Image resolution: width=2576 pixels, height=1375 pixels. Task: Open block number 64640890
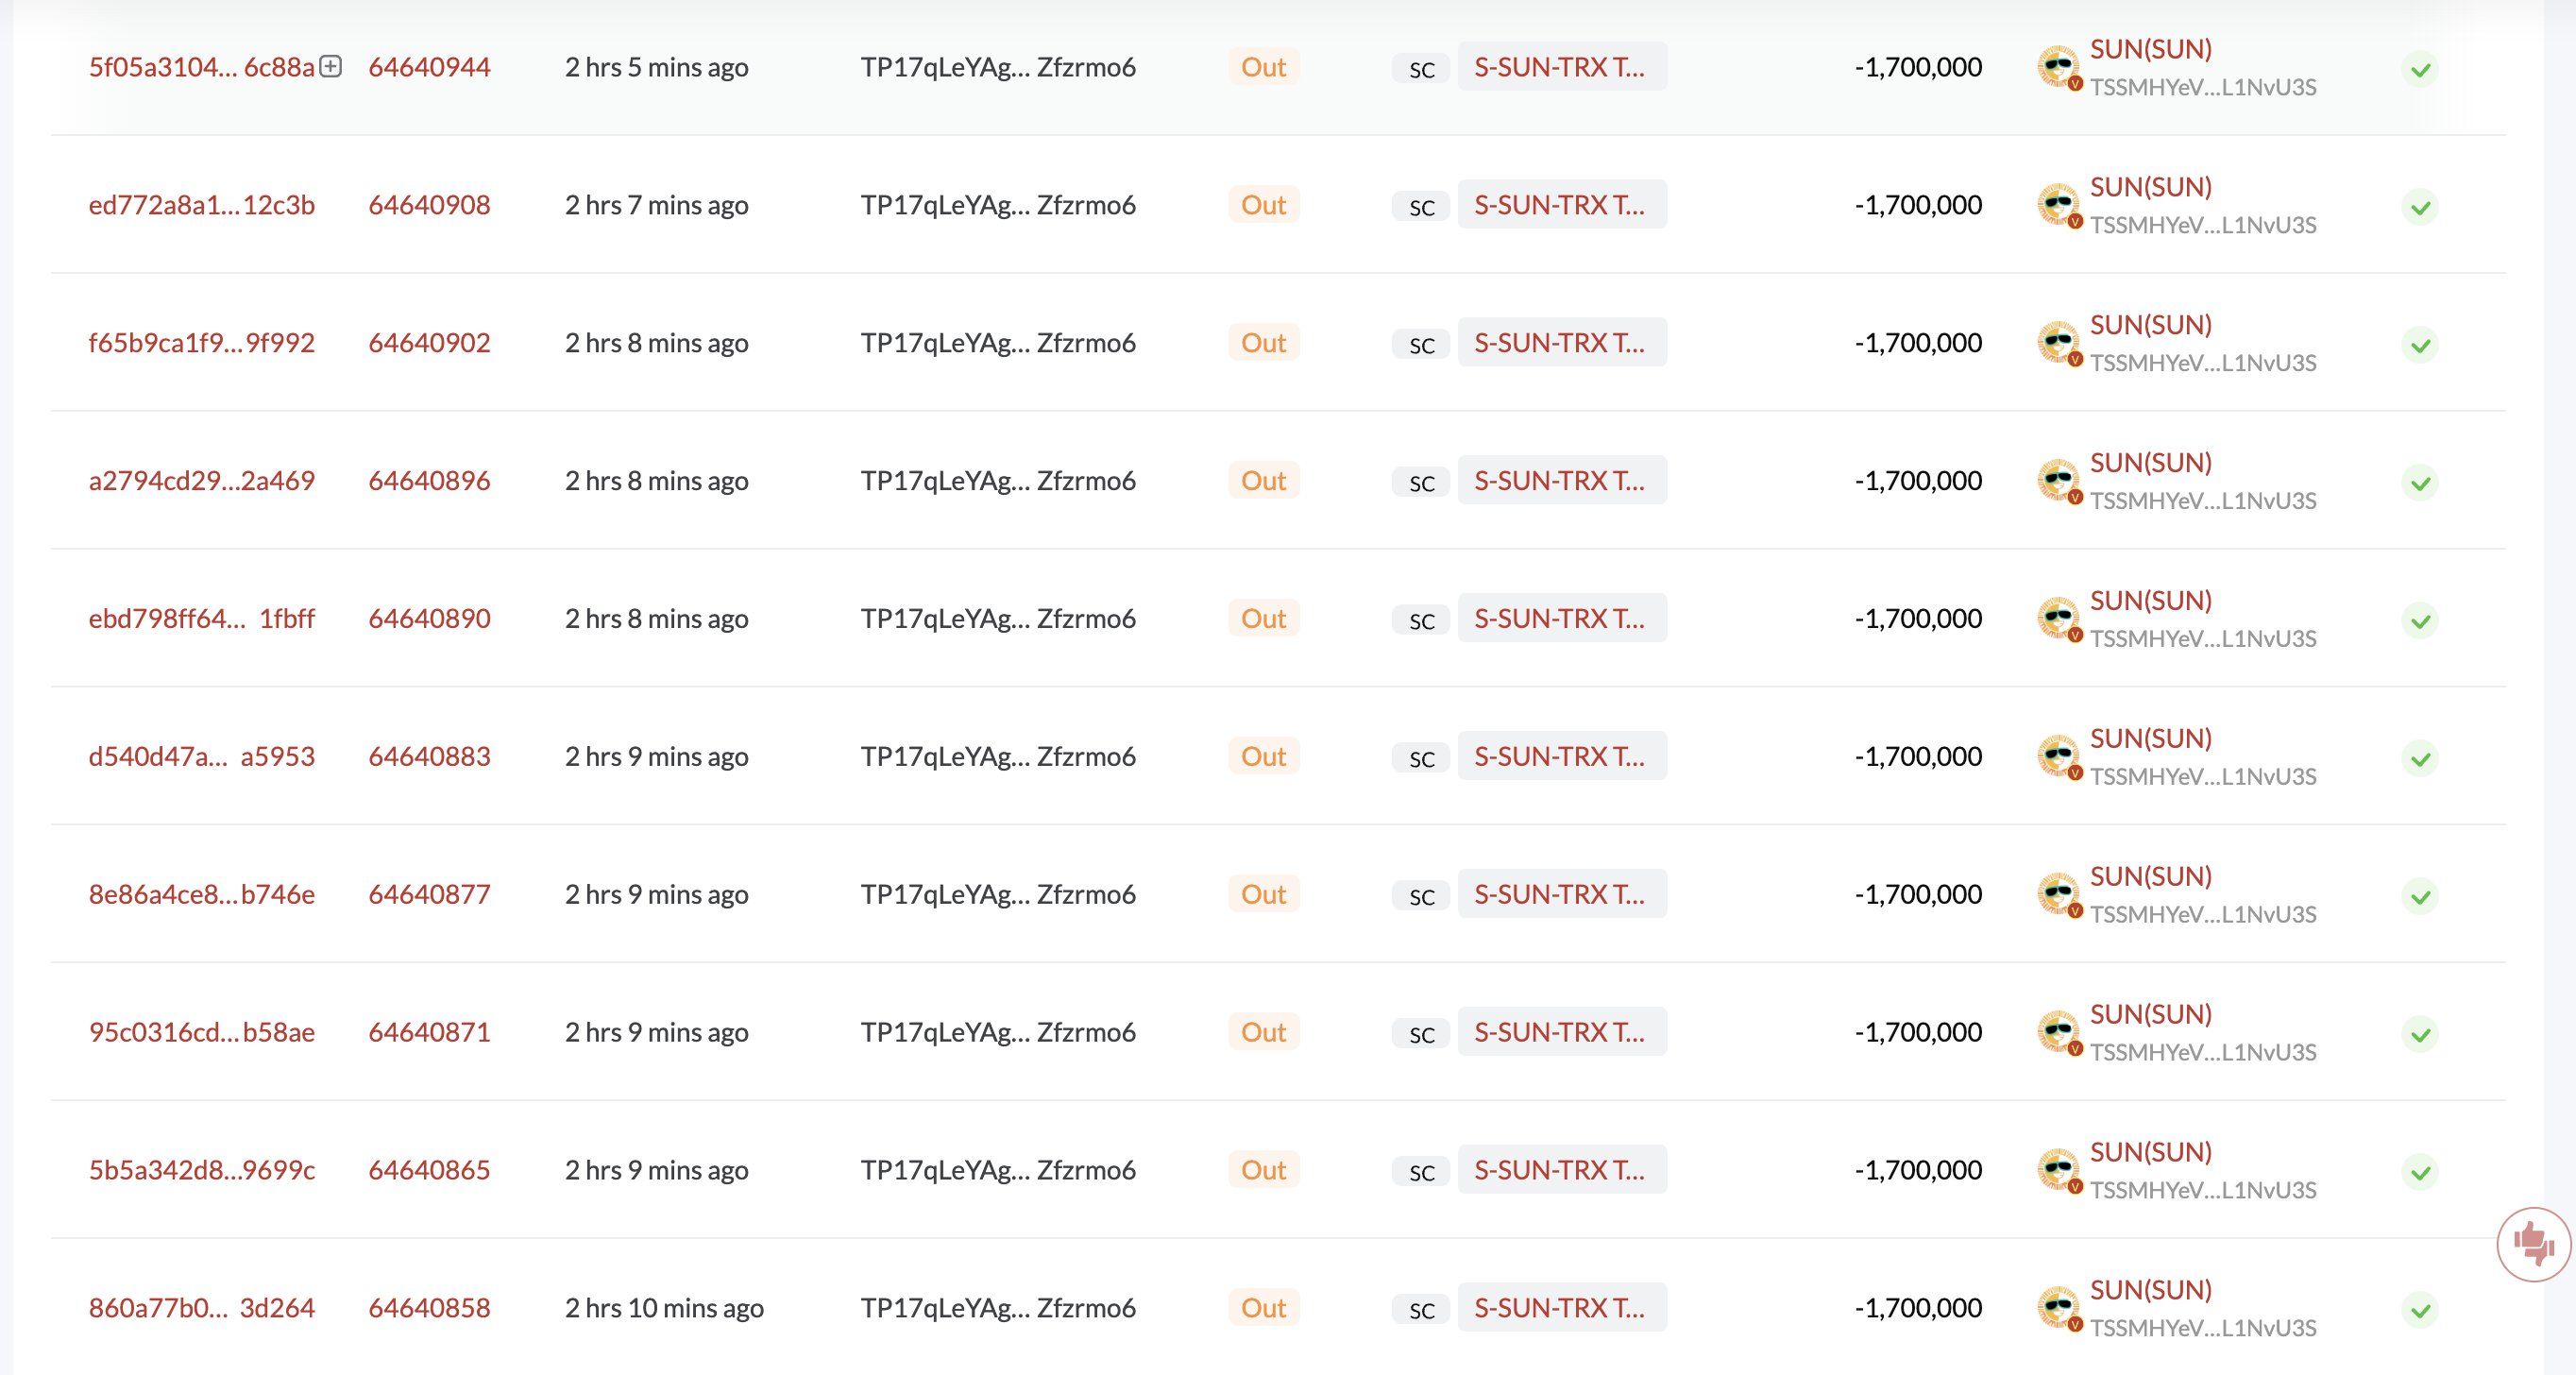point(429,618)
